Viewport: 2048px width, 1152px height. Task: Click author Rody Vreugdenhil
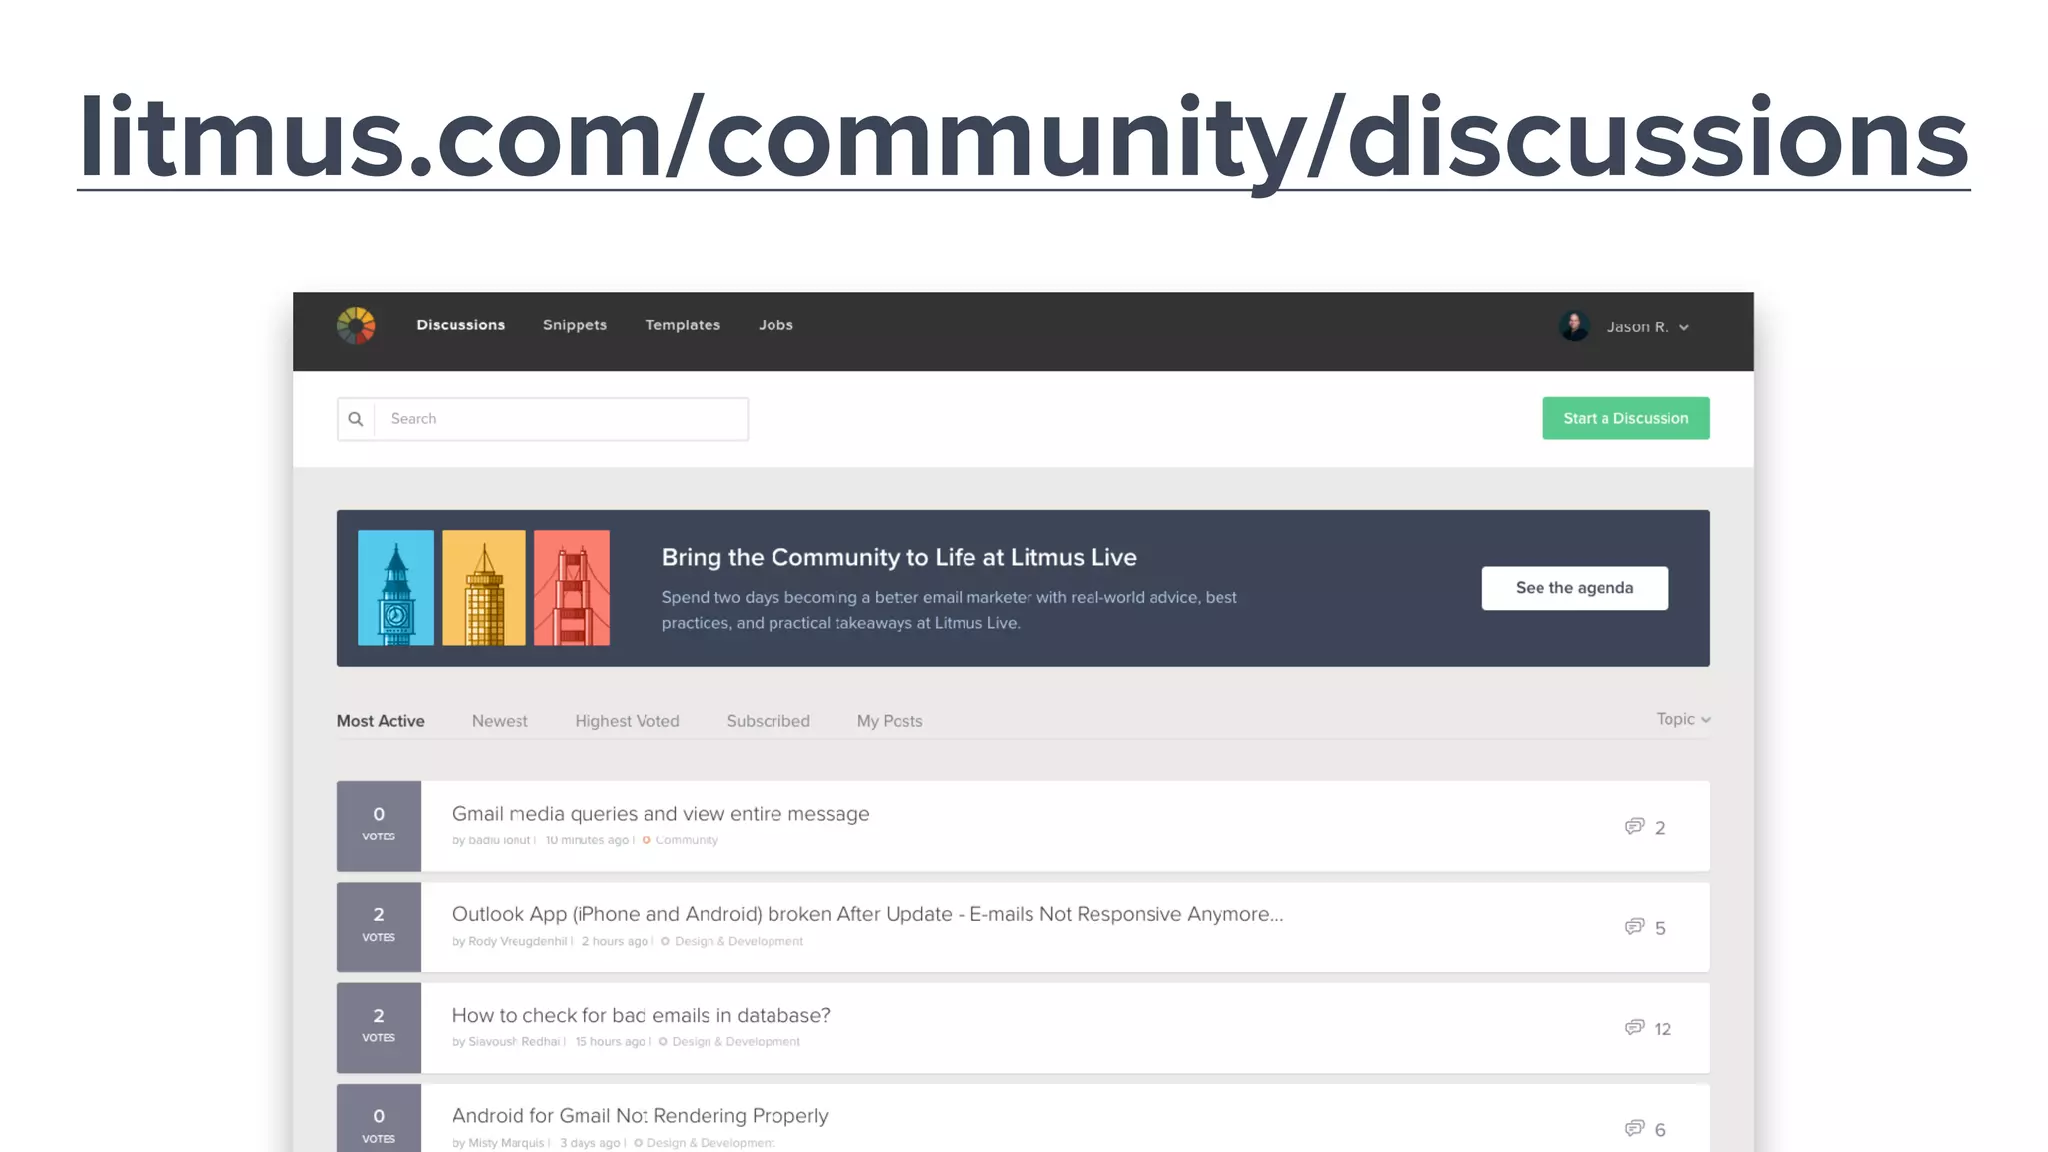(517, 941)
